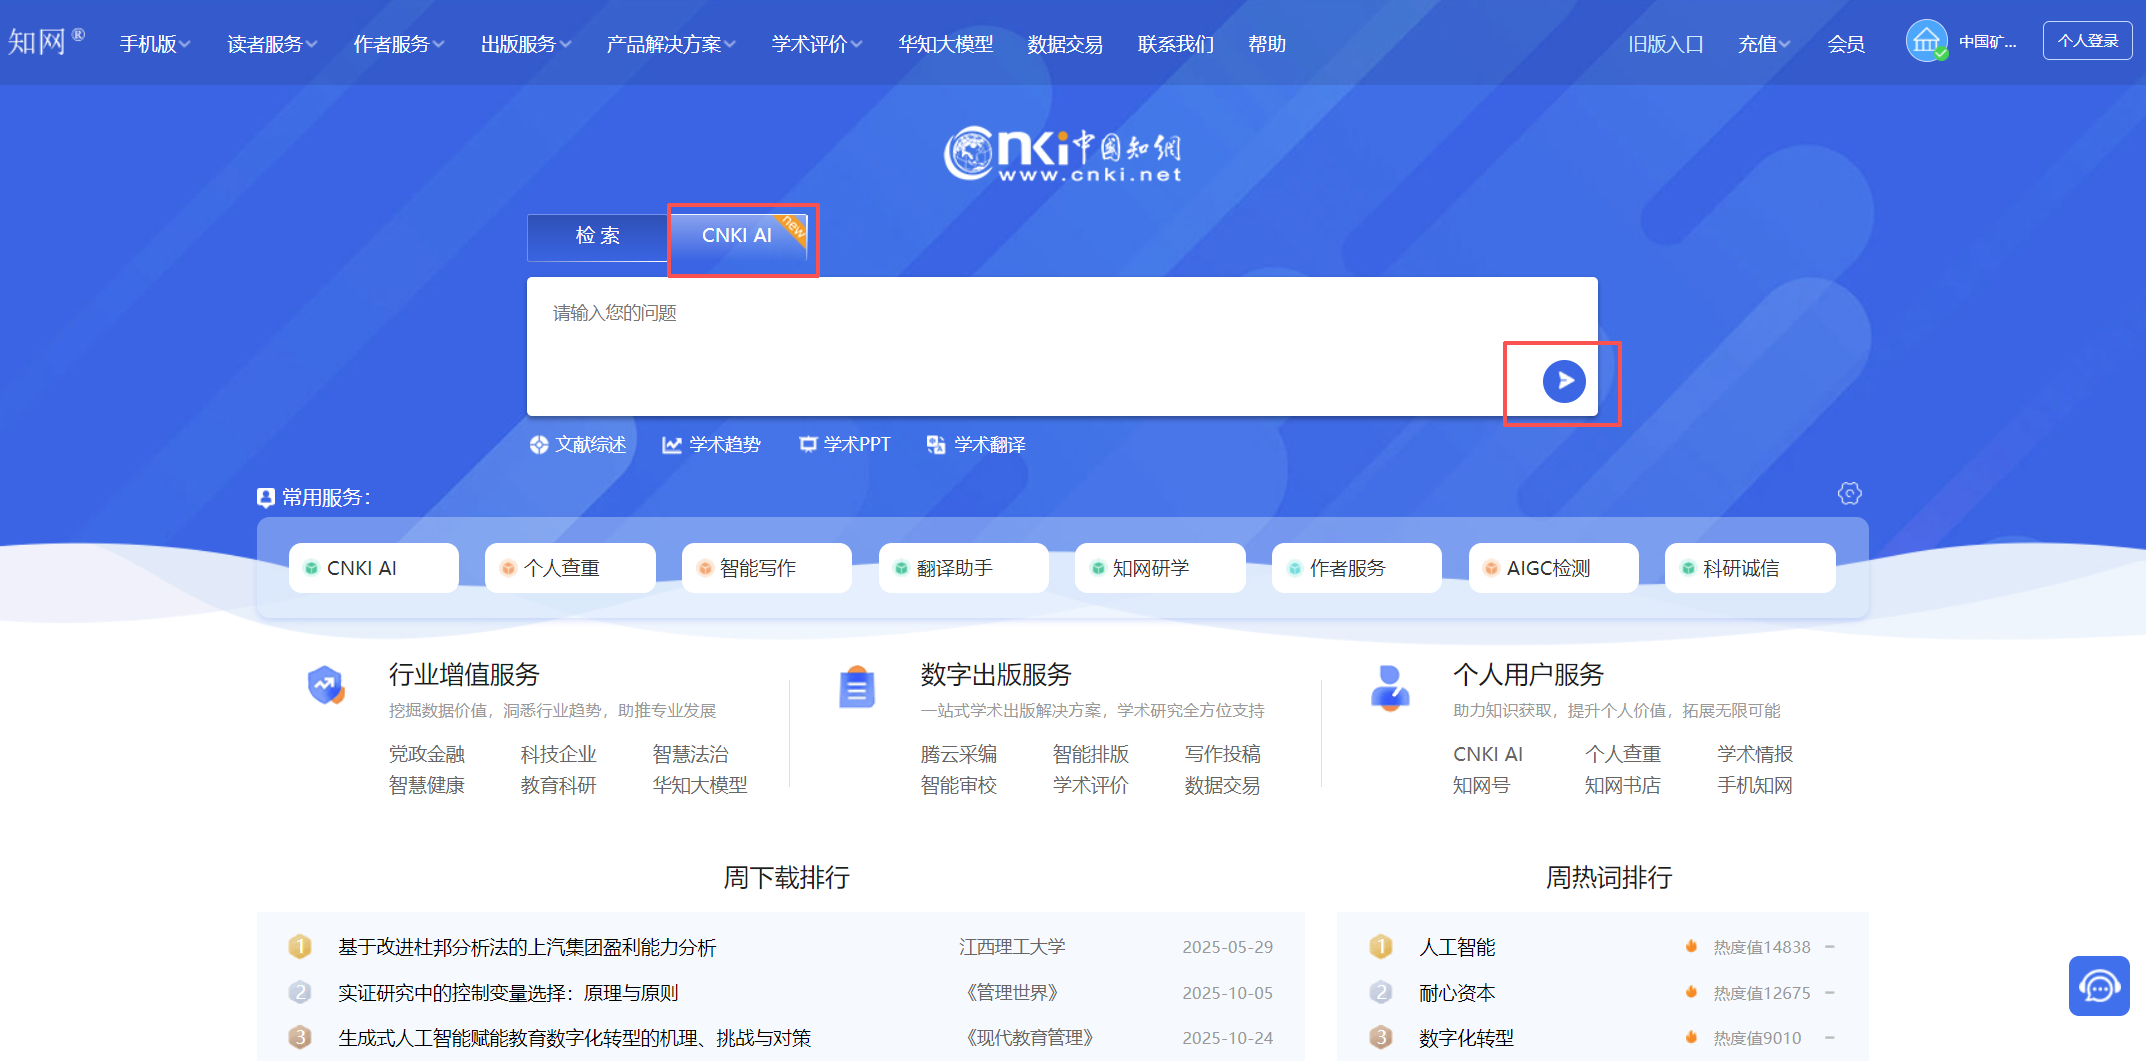Open the 学术趋势 chart tool
Screen dimensions: 2146x1061
(711, 445)
